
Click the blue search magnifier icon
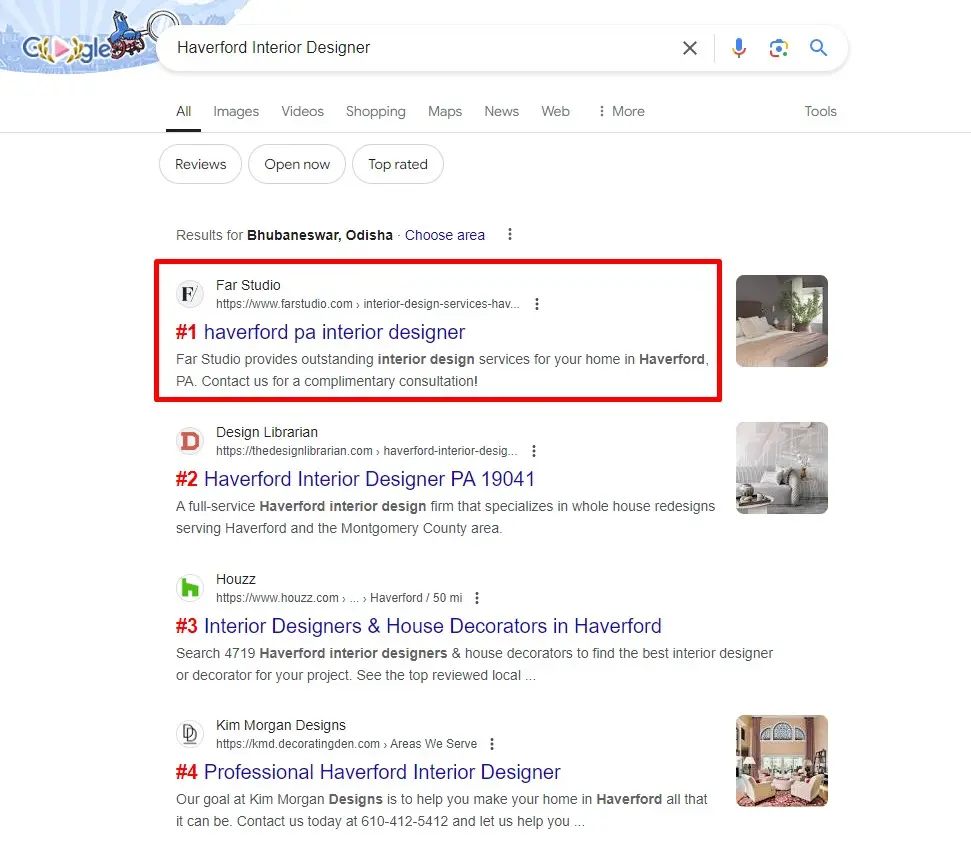coord(819,48)
